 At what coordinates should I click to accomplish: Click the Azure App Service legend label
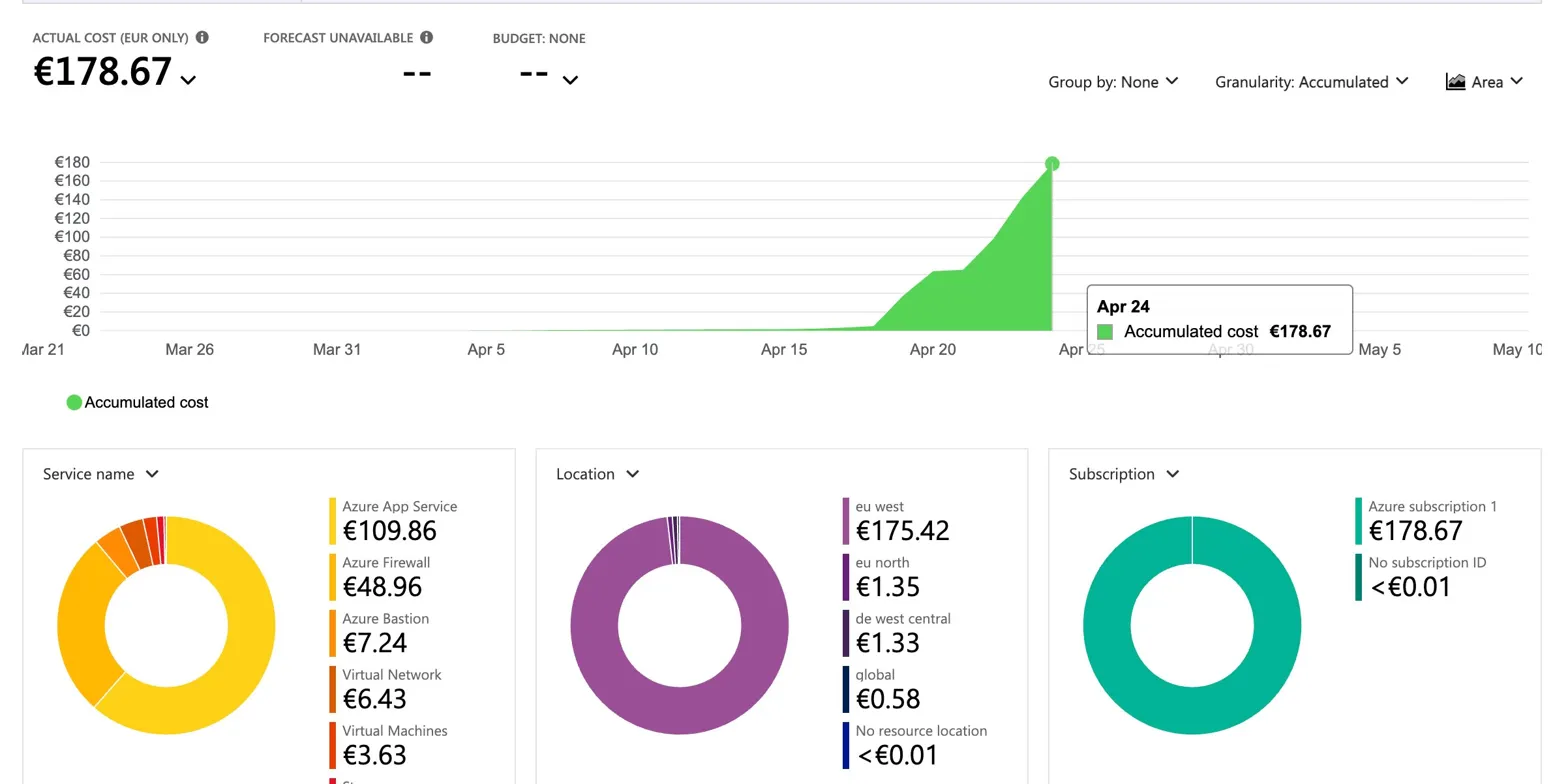coord(400,507)
